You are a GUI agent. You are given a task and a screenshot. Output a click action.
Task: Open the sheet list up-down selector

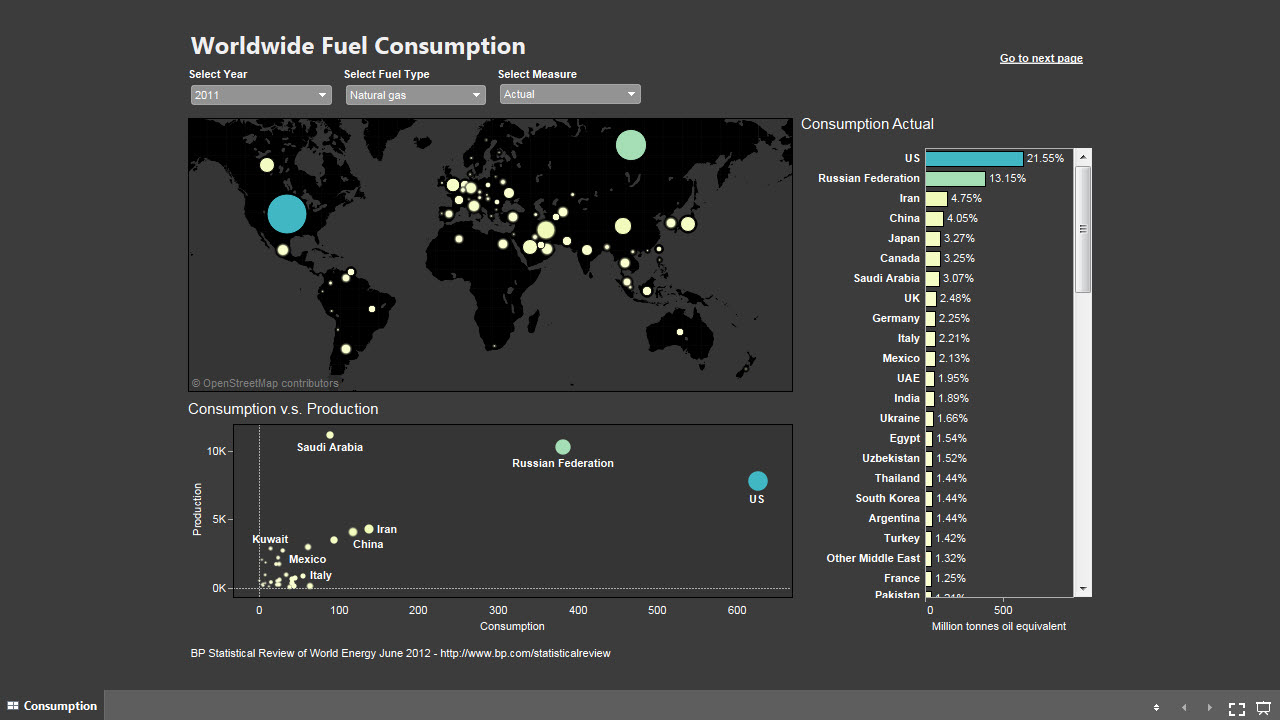(1156, 708)
